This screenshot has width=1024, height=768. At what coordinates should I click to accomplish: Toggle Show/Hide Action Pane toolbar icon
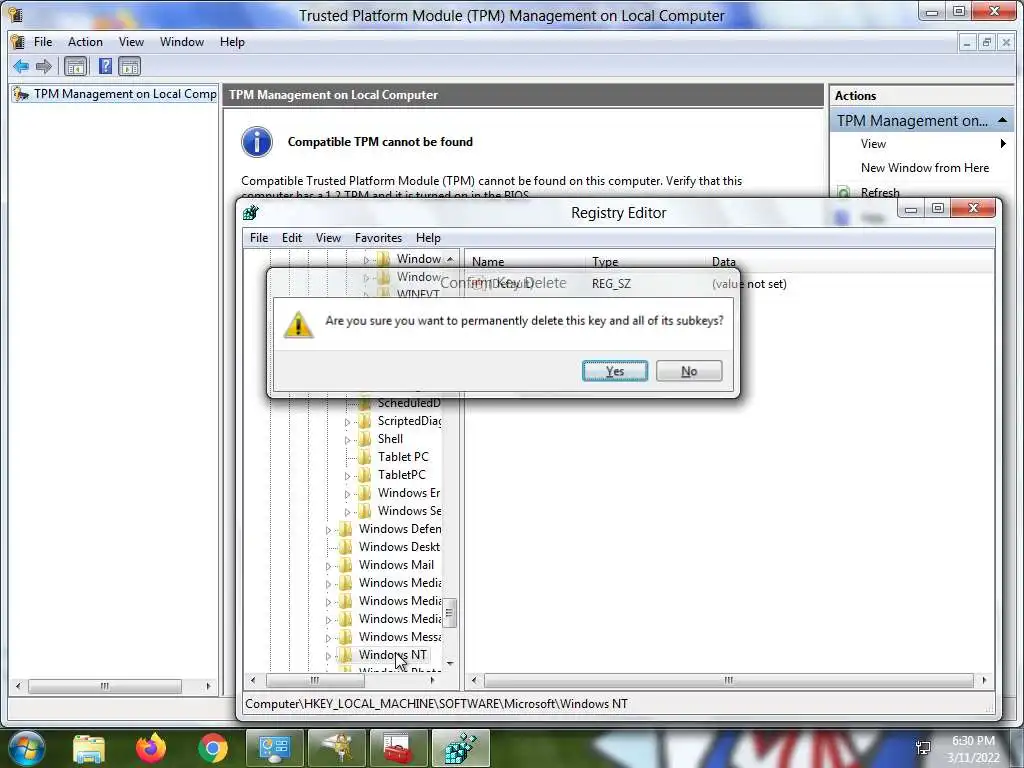(129, 66)
